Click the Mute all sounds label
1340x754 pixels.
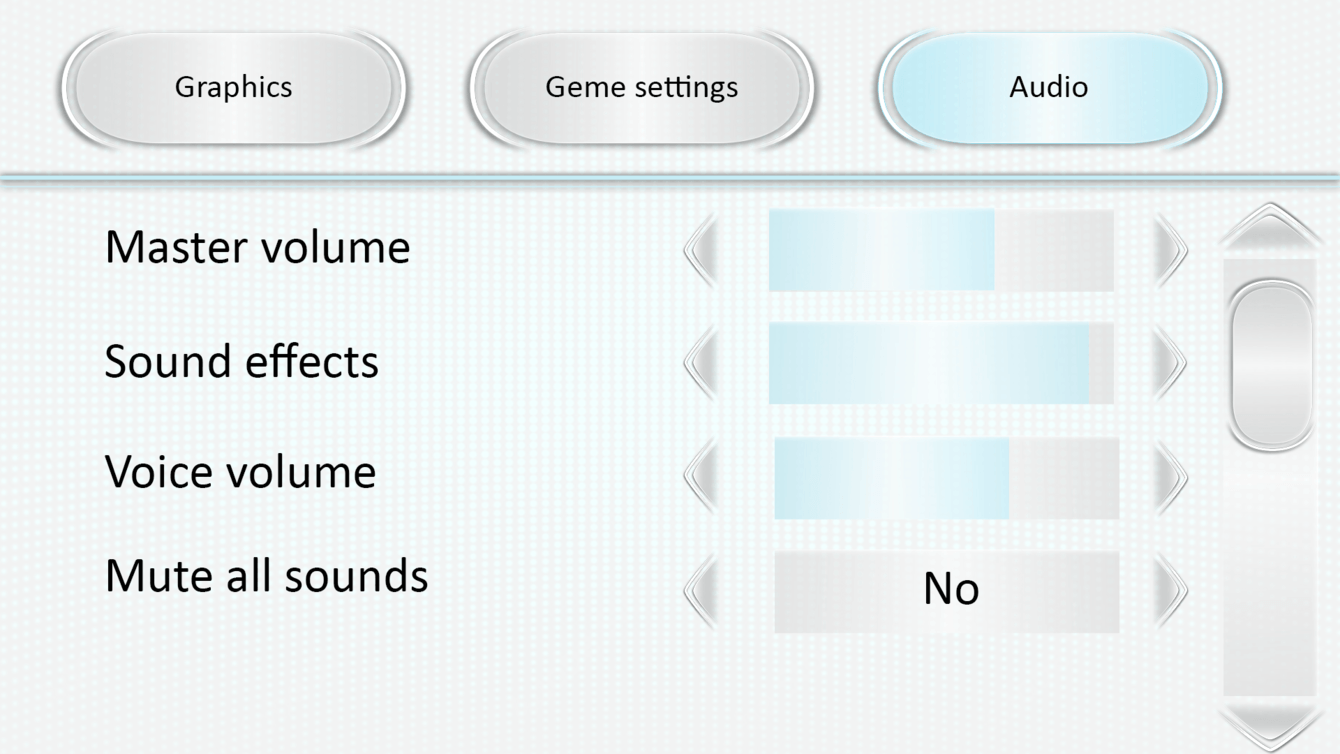point(266,576)
